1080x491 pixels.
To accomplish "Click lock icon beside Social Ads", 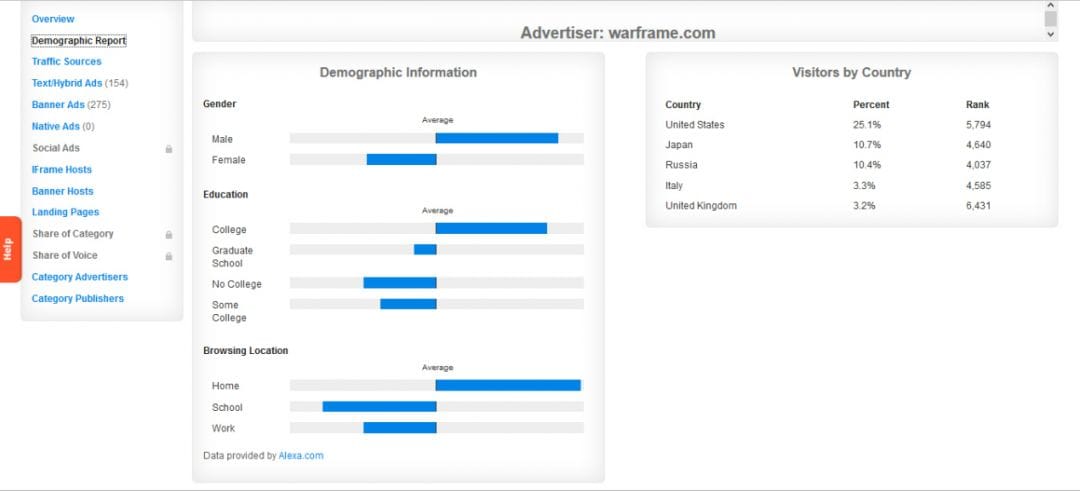I will coord(169,149).
